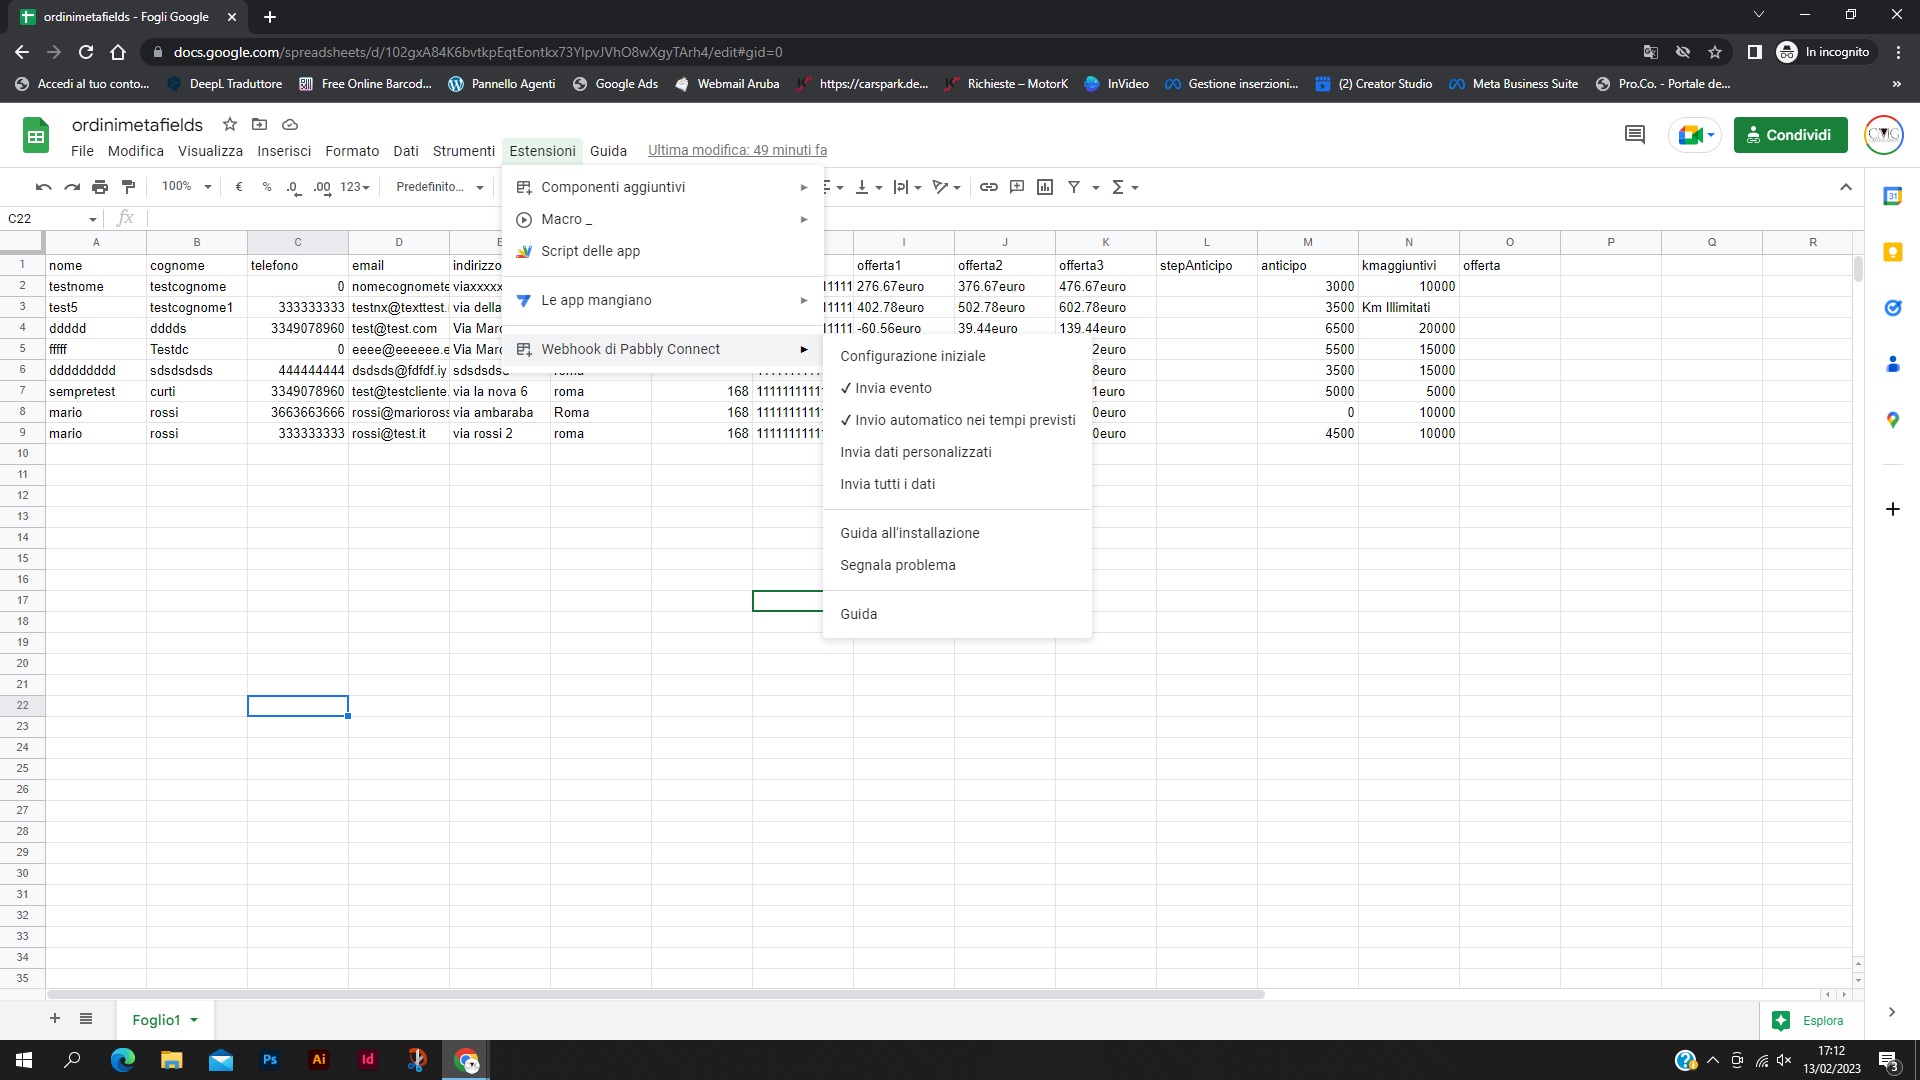Open Foglio1 sheet tab menu arrow
Viewport: 1920px width, 1080px height.
(x=194, y=1020)
